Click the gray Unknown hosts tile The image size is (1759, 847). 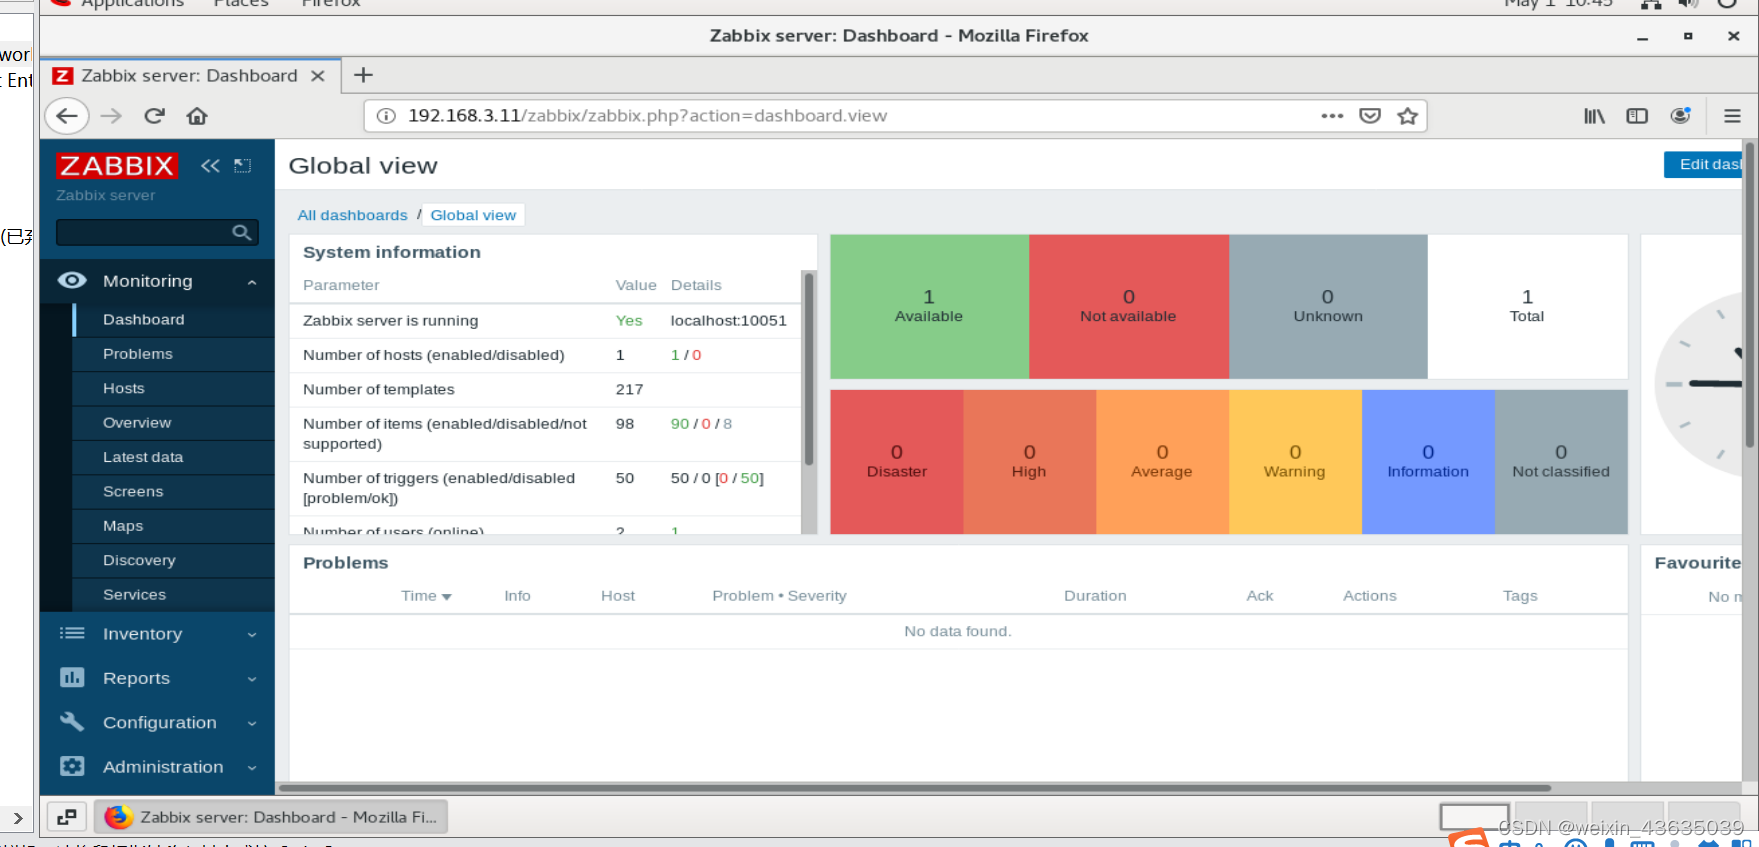[x=1328, y=307]
